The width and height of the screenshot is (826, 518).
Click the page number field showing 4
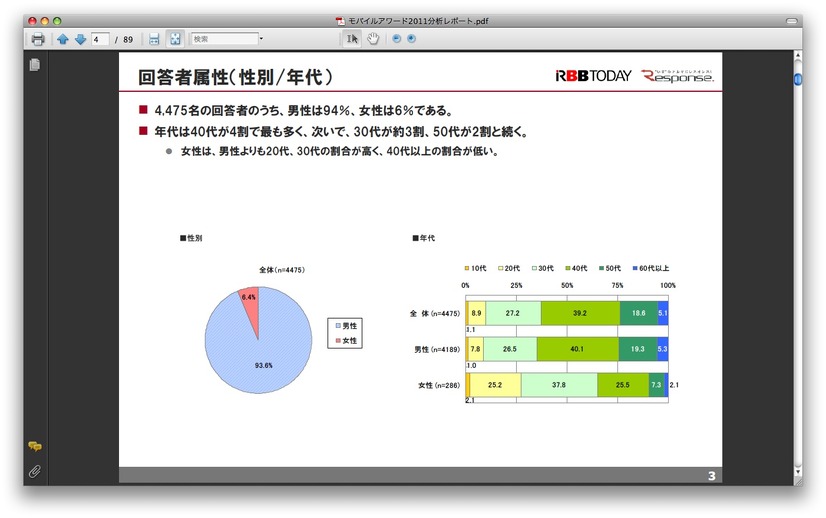click(100, 39)
